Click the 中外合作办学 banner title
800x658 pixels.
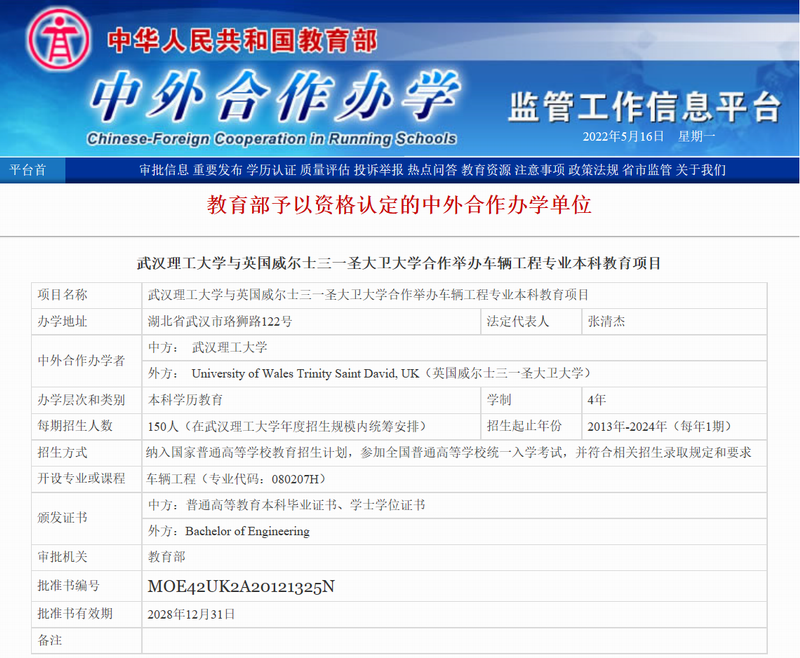pyautogui.click(x=270, y=95)
